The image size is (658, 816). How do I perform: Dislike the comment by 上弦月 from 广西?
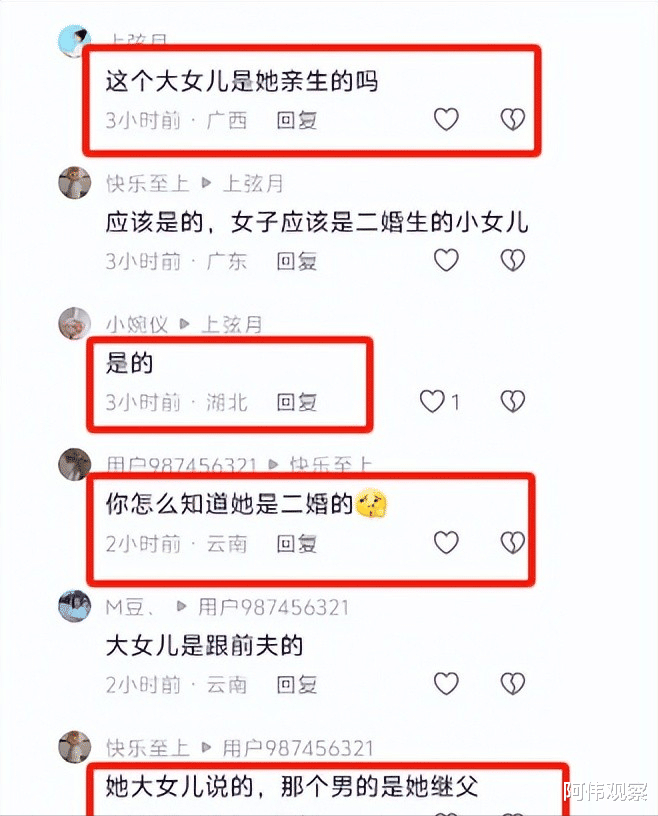[513, 119]
